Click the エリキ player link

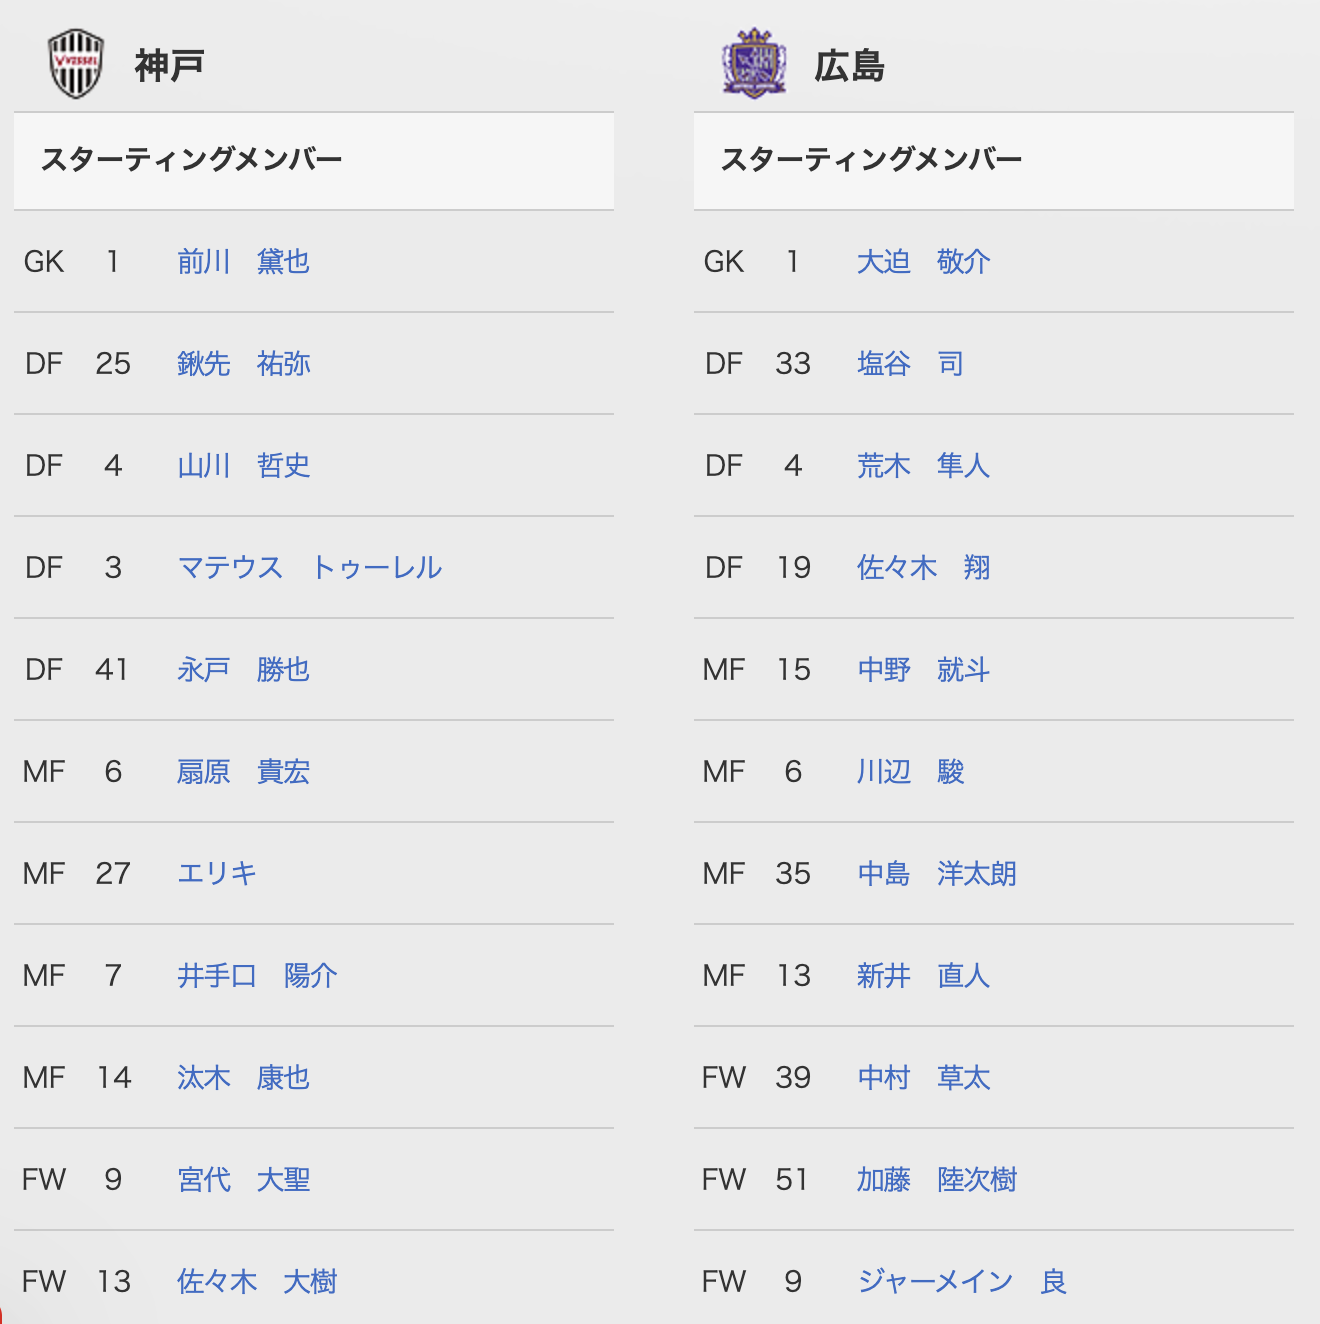[217, 874]
